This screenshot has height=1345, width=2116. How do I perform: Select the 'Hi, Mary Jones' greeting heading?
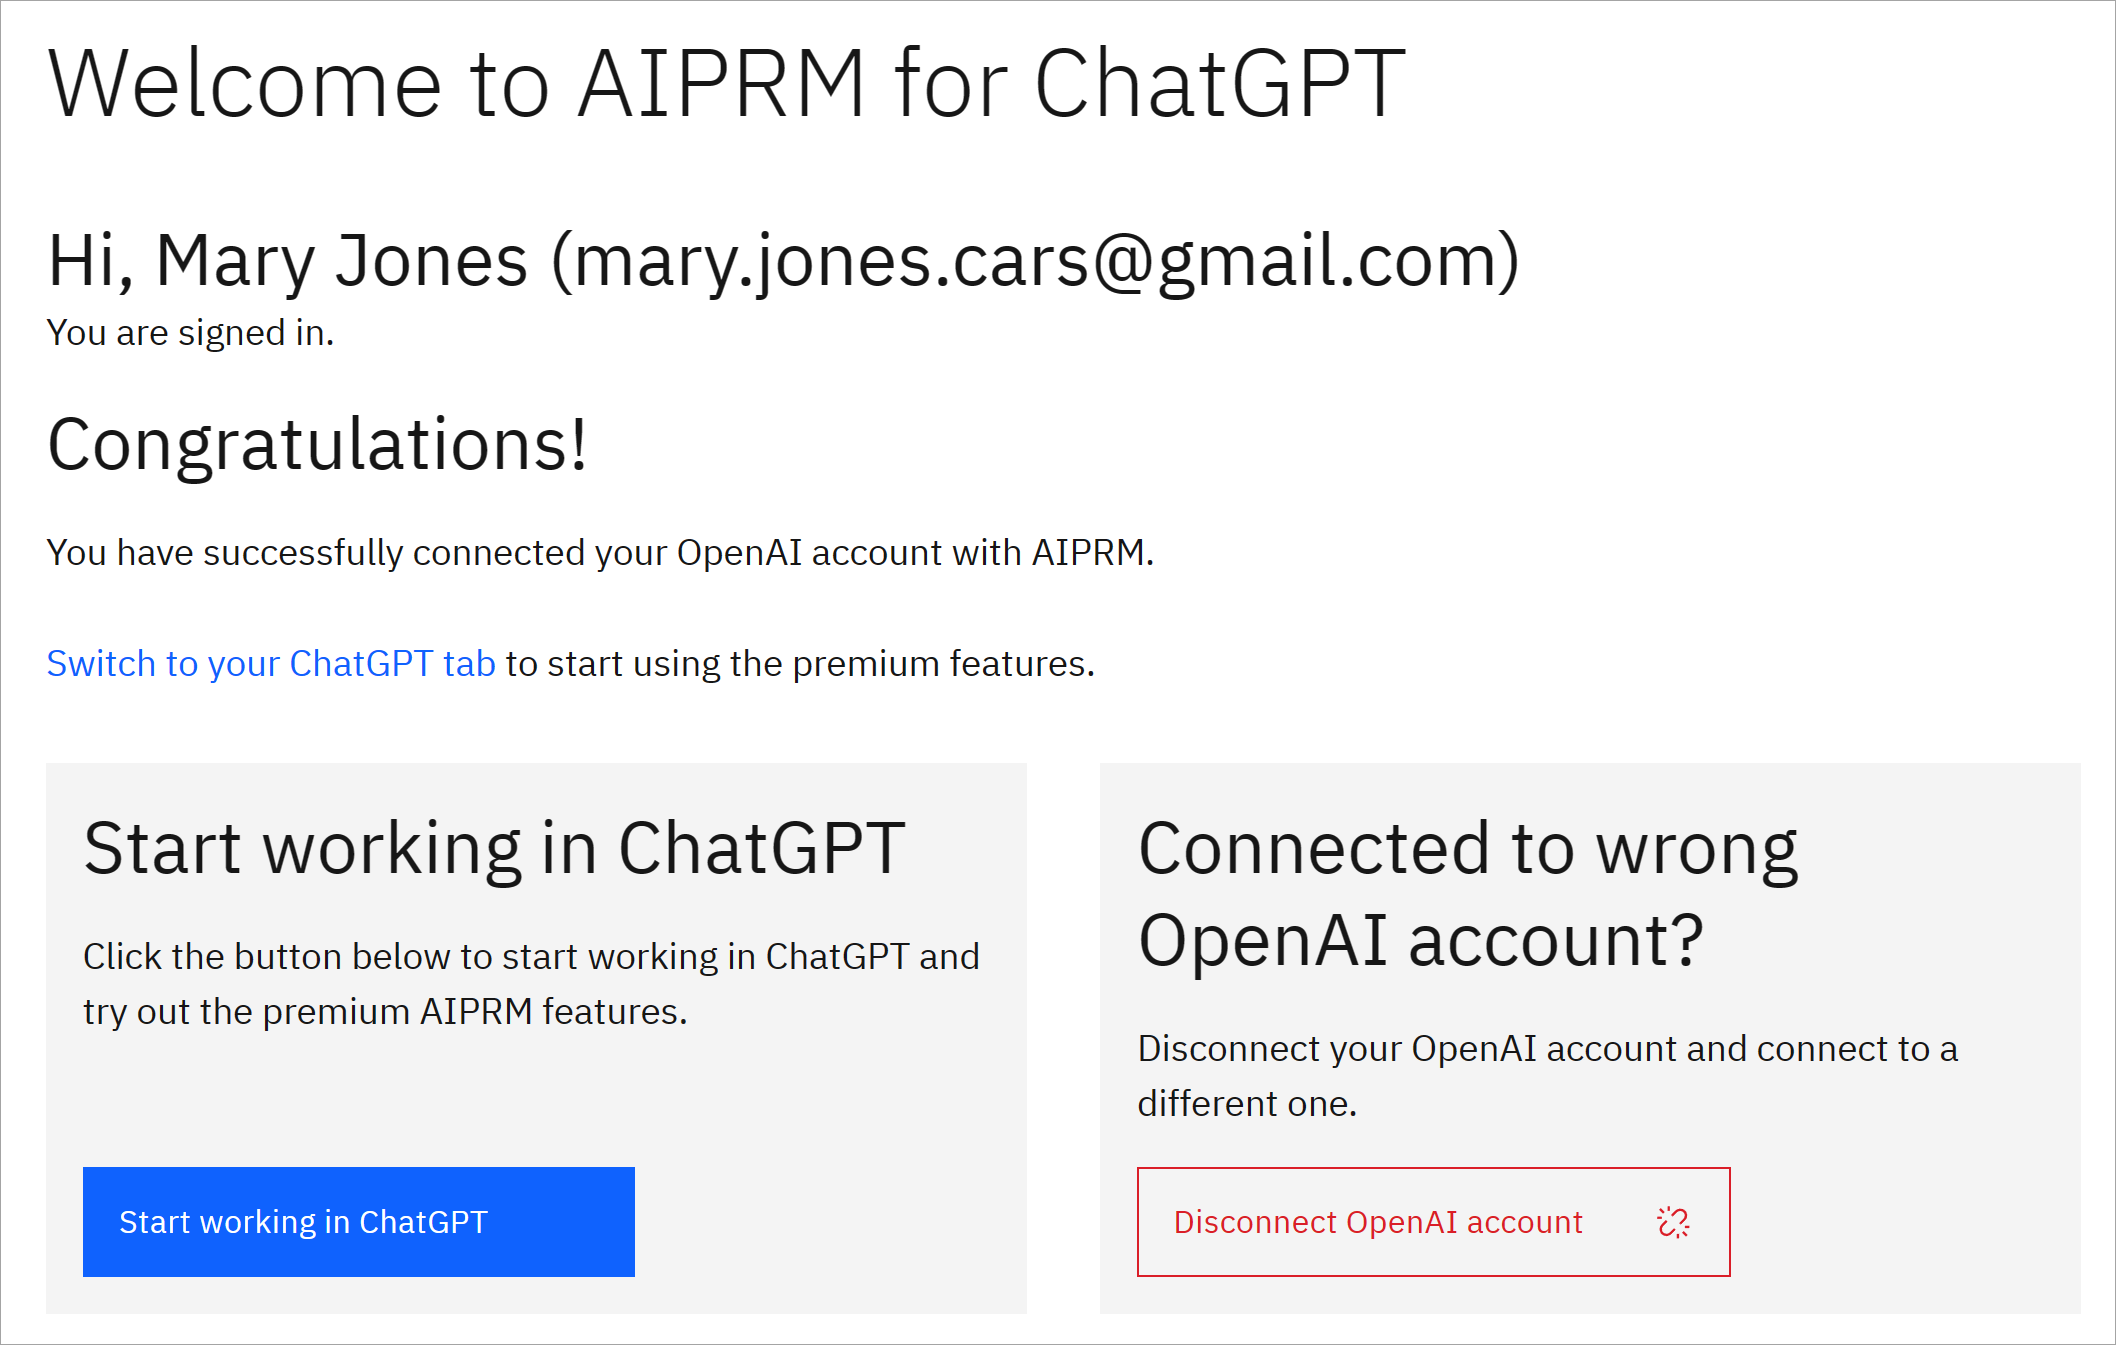tap(784, 261)
